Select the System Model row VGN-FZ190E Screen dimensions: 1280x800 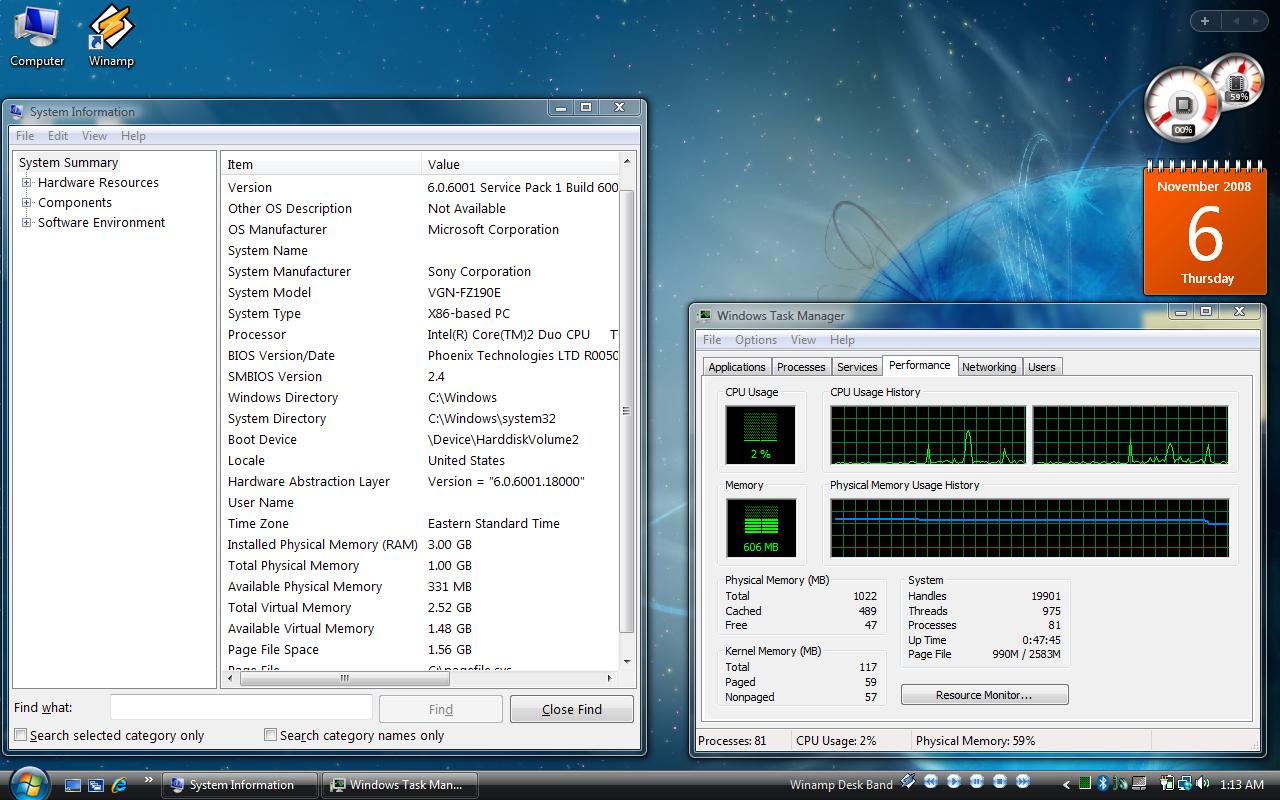(420, 292)
